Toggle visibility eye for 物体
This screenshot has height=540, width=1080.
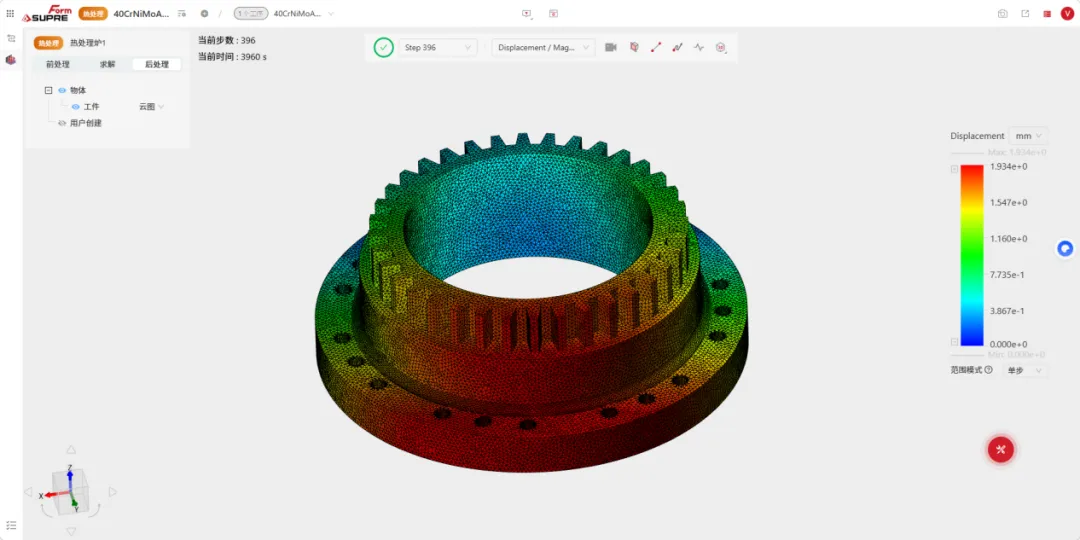[x=62, y=90]
